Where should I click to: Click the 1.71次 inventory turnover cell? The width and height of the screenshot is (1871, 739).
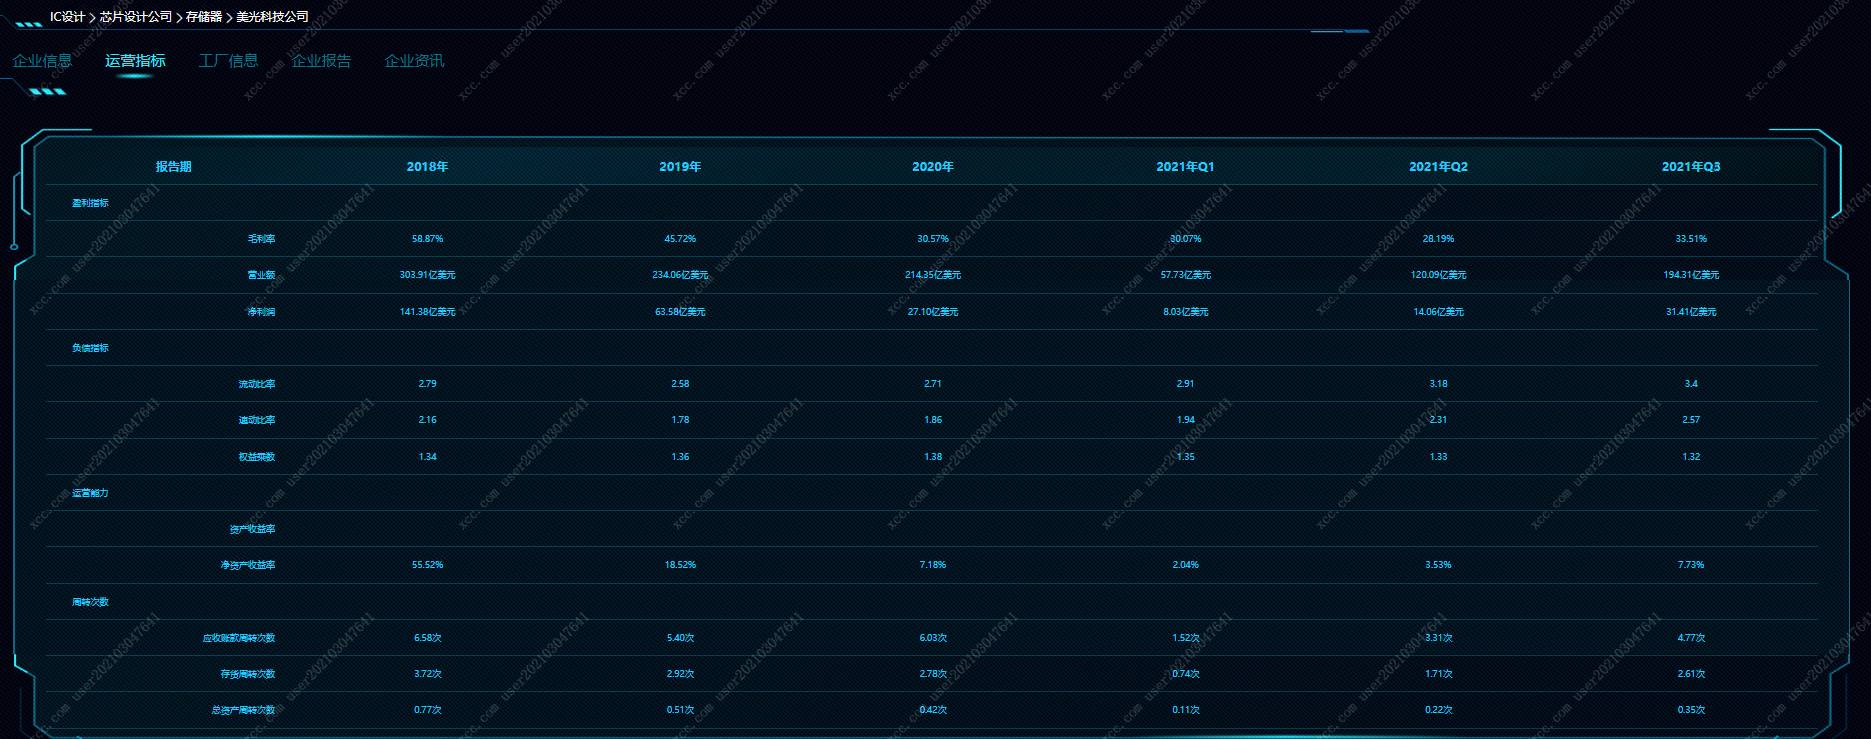coord(1438,674)
